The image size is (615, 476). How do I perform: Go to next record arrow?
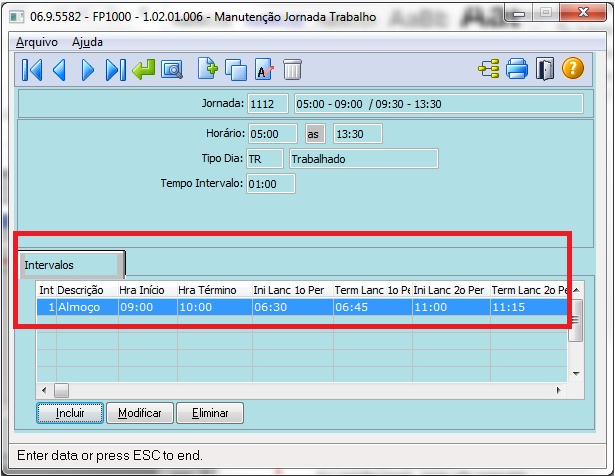tap(87, 70)
